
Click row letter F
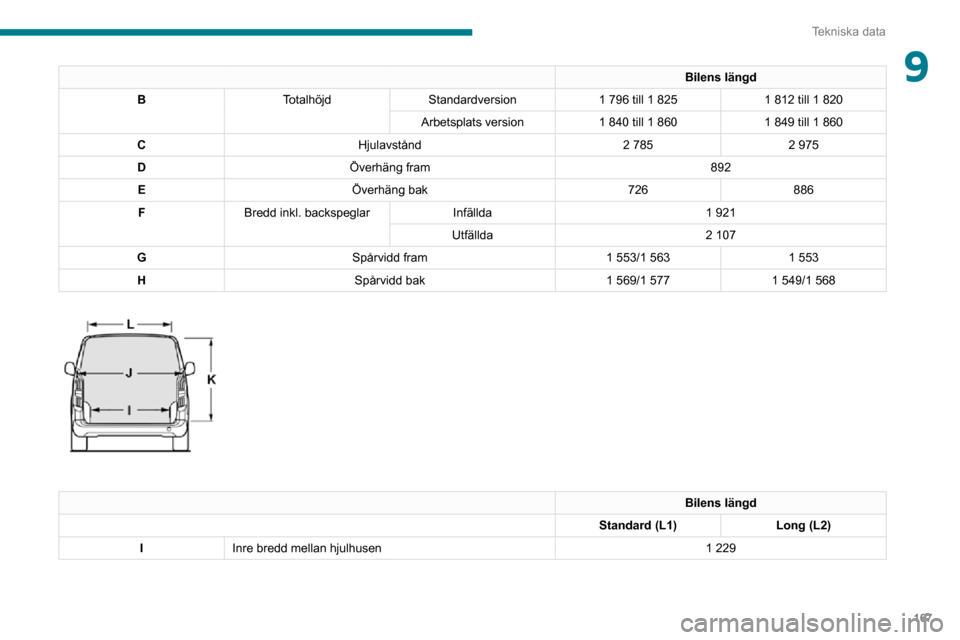pos(141,213)
